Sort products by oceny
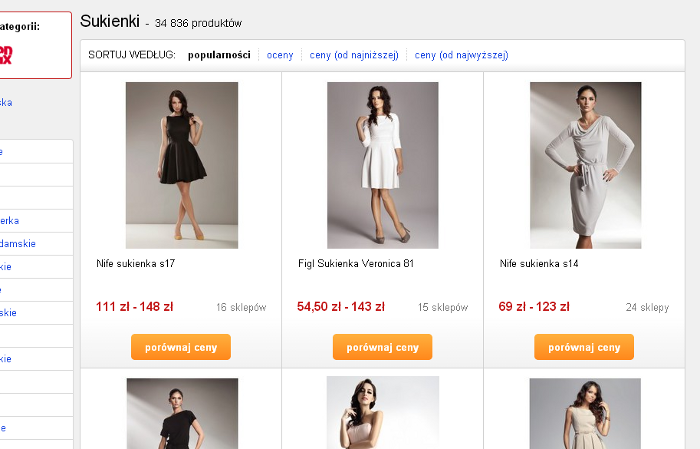The width and height of the screenshot is (700, 449). (x=280, y=55)
